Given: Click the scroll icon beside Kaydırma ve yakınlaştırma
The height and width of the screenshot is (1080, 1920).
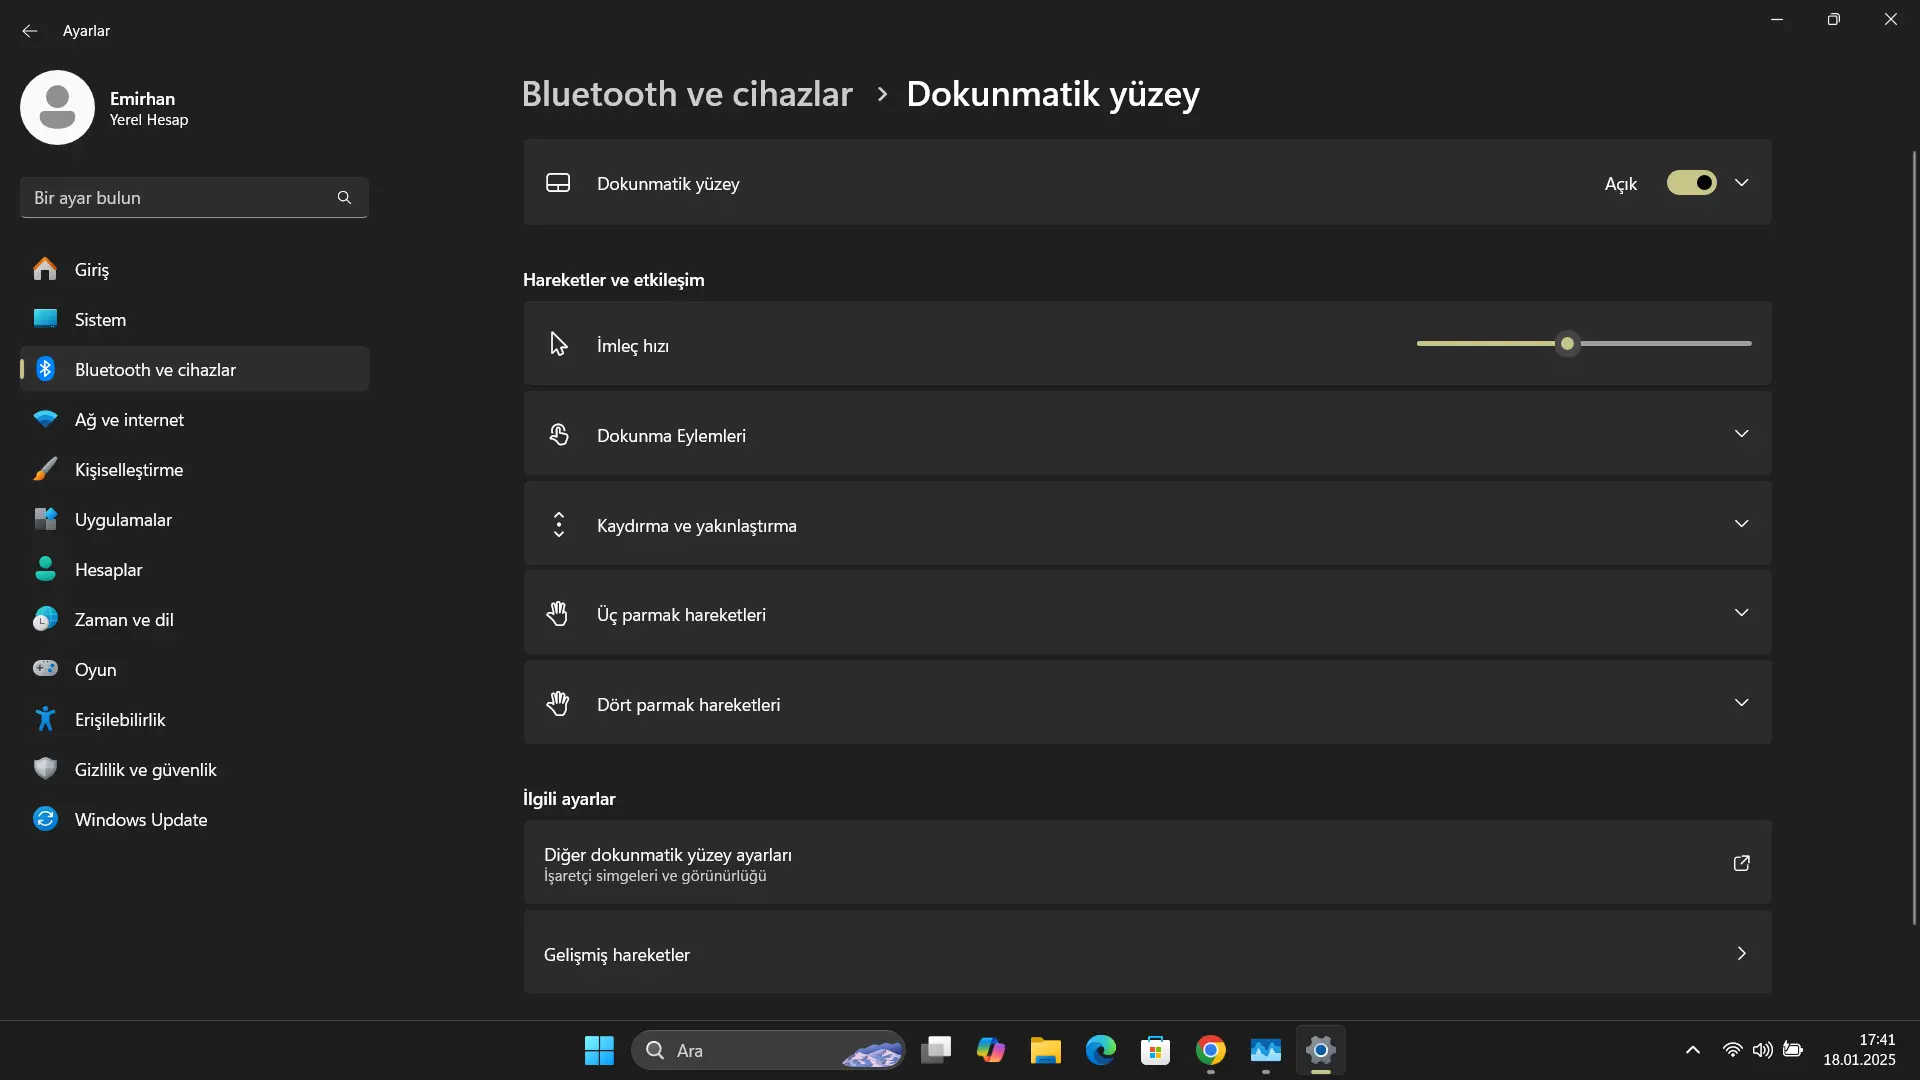Looking at the screenshot, I should point(558,524).
